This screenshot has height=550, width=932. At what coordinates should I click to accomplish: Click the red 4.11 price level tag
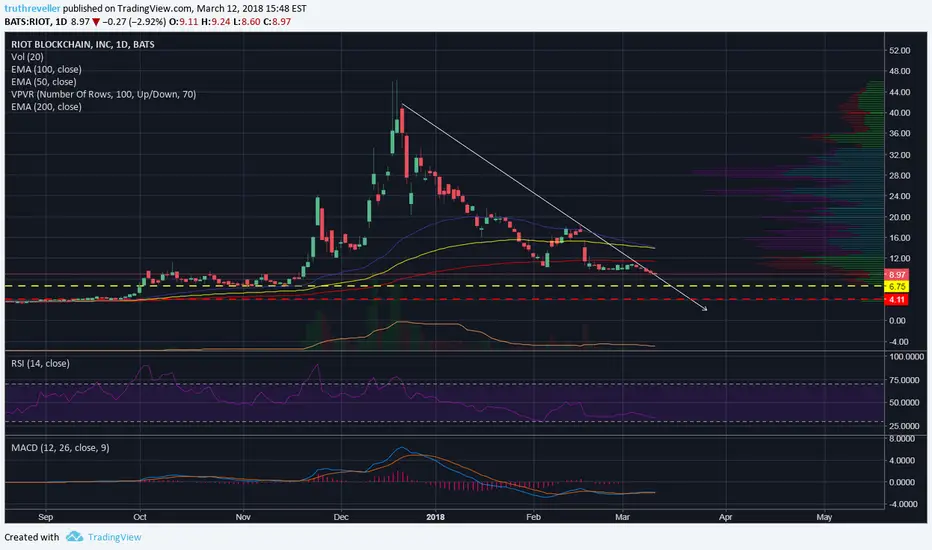click(x=896, y=300)
